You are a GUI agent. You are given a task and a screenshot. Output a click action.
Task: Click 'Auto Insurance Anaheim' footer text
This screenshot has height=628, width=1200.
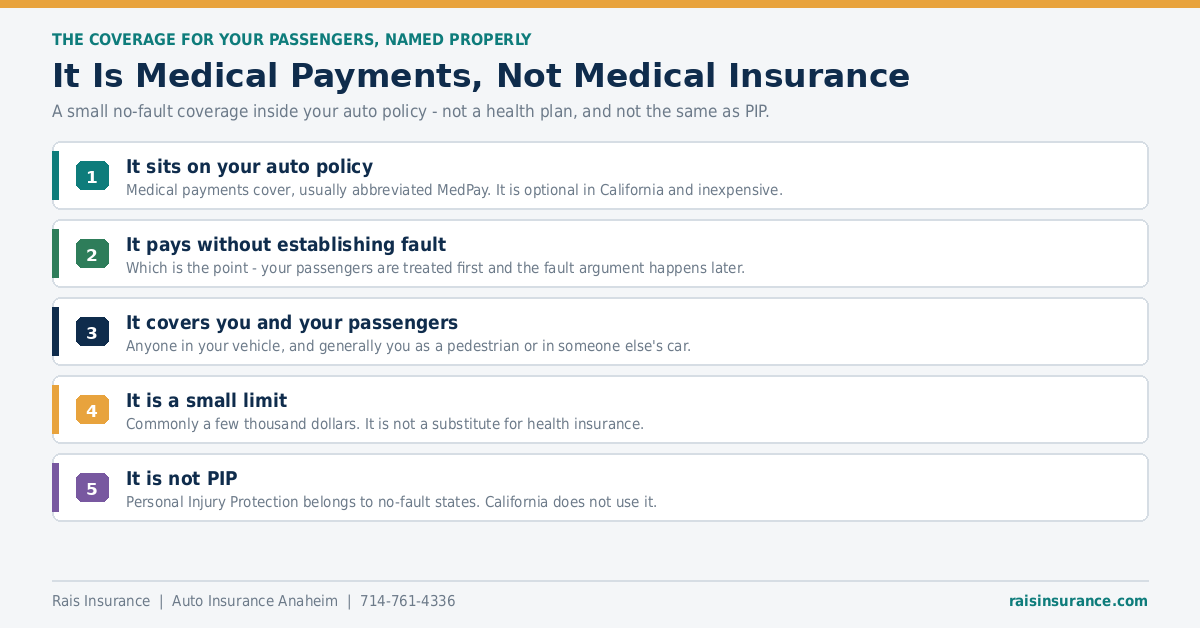pos(255,601)
